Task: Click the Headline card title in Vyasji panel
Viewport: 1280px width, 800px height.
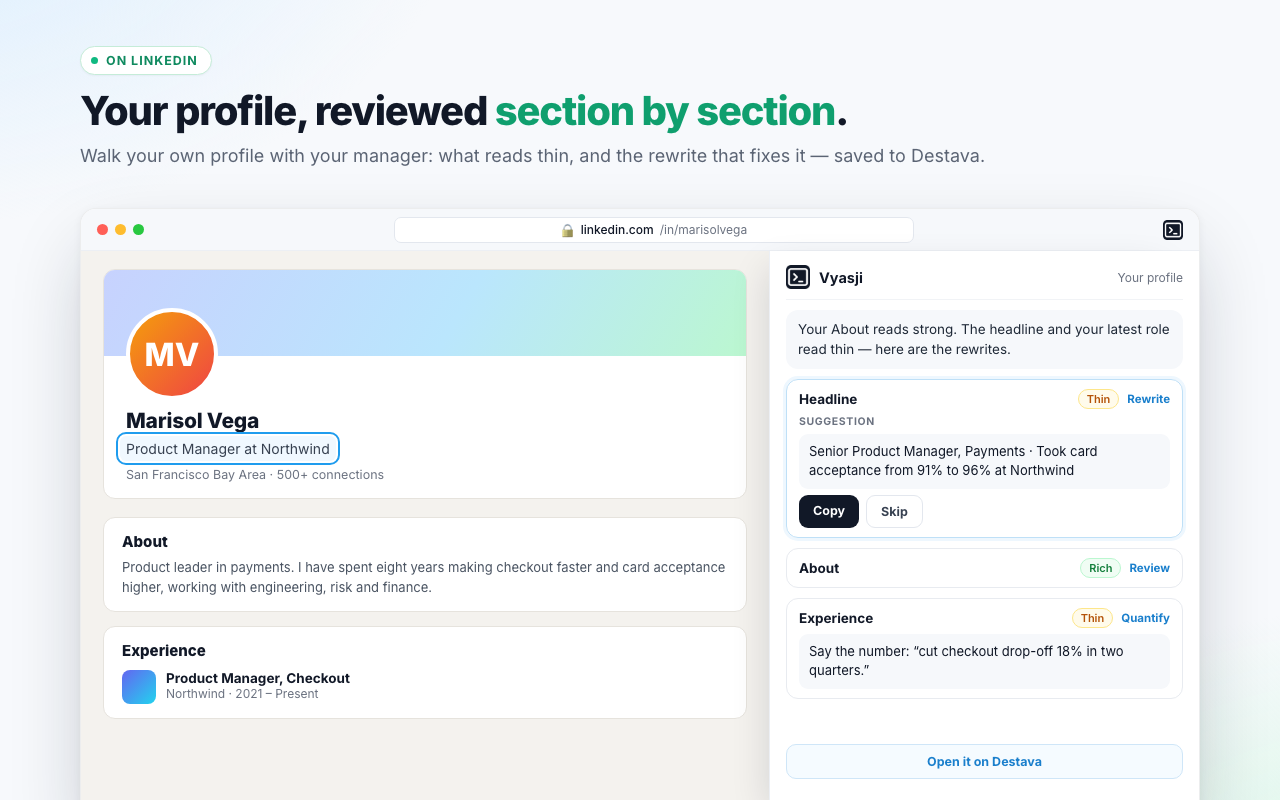Action: (x=828, y=399)
